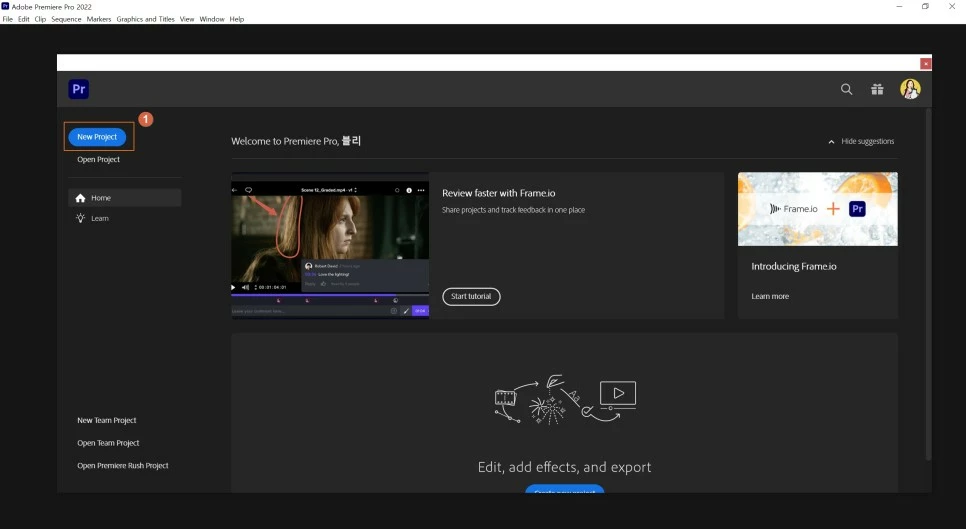Click play icon in tutorial thumbnail

(x=233, y=288)
